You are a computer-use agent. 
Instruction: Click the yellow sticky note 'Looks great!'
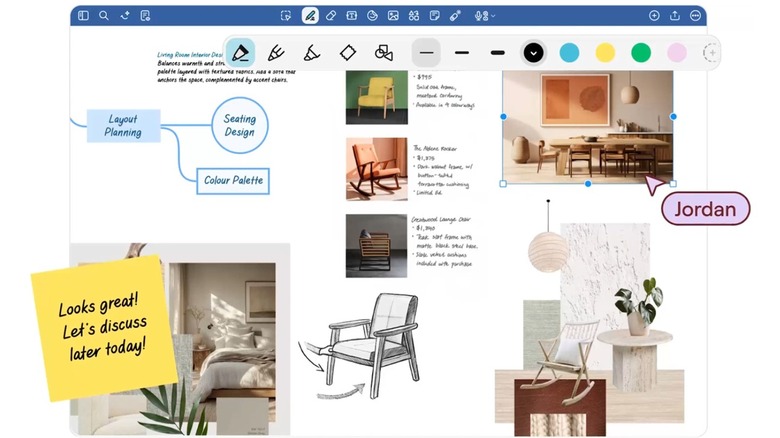pos(104,328)
